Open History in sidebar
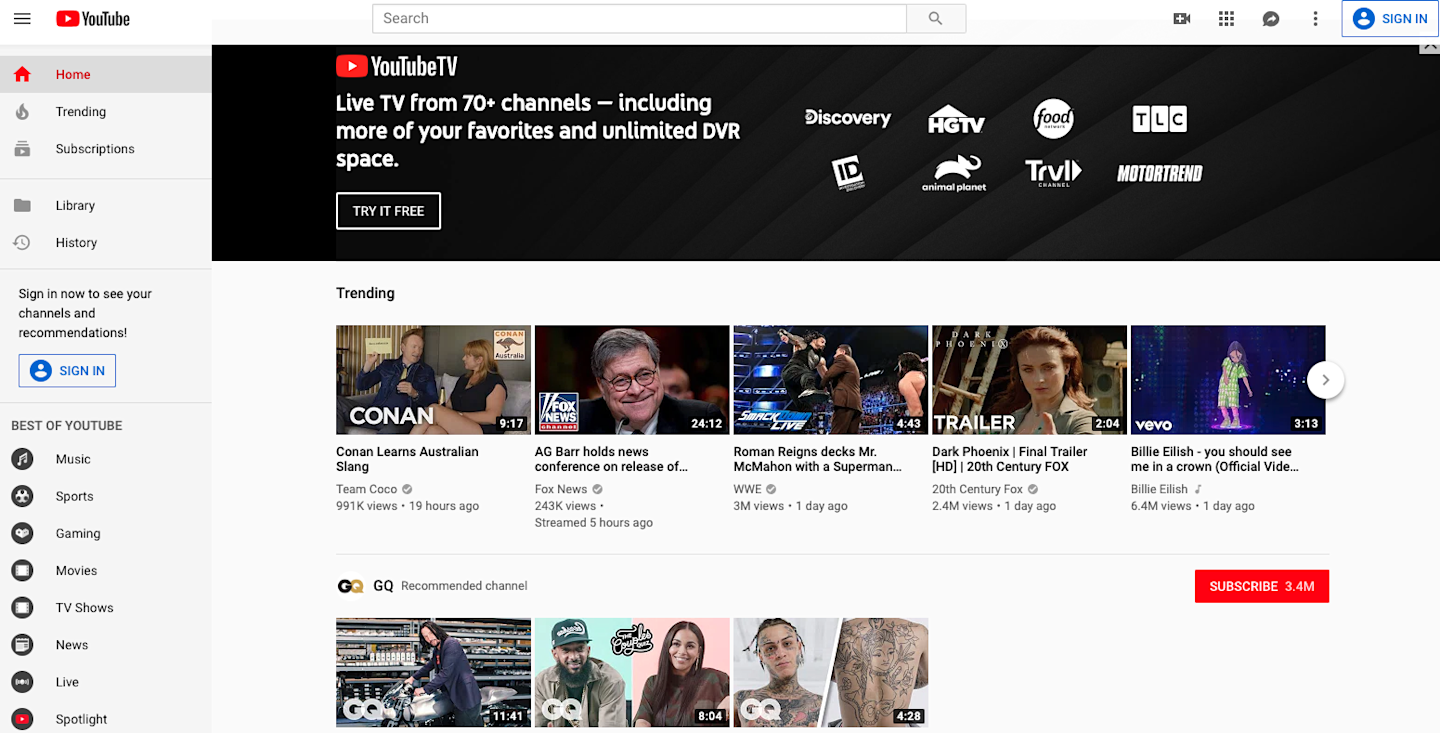The width and height of the screenshot is (1440, 733). (76, 243)
